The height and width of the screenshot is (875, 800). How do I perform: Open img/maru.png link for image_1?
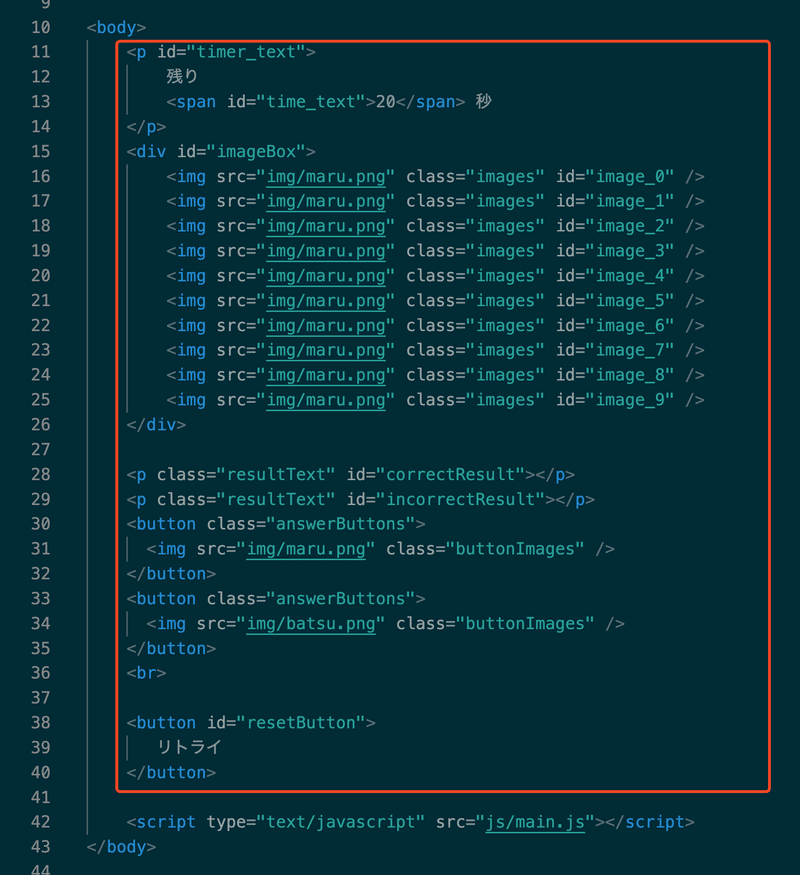pos(326,201)
